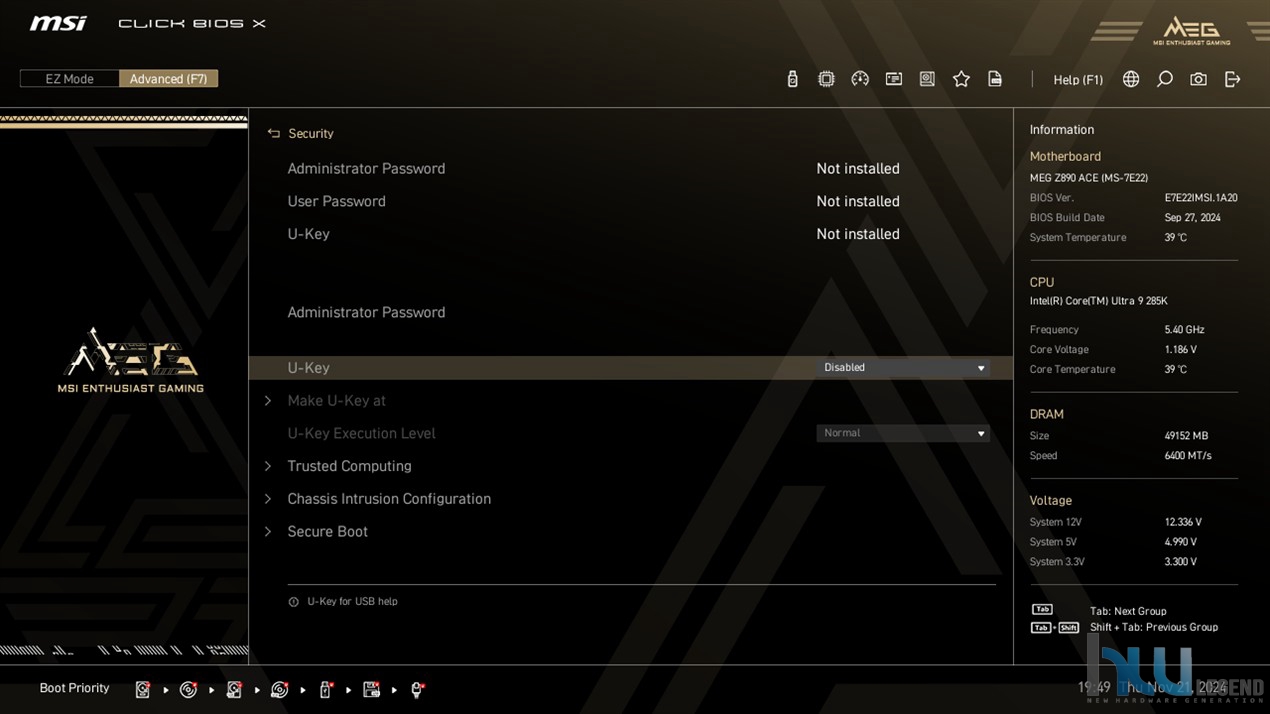Click the U-Key for USB help text
Image resolution: width=1270 pixels, height=714 pixels.
pyautogui.click(x=352, y=602)
